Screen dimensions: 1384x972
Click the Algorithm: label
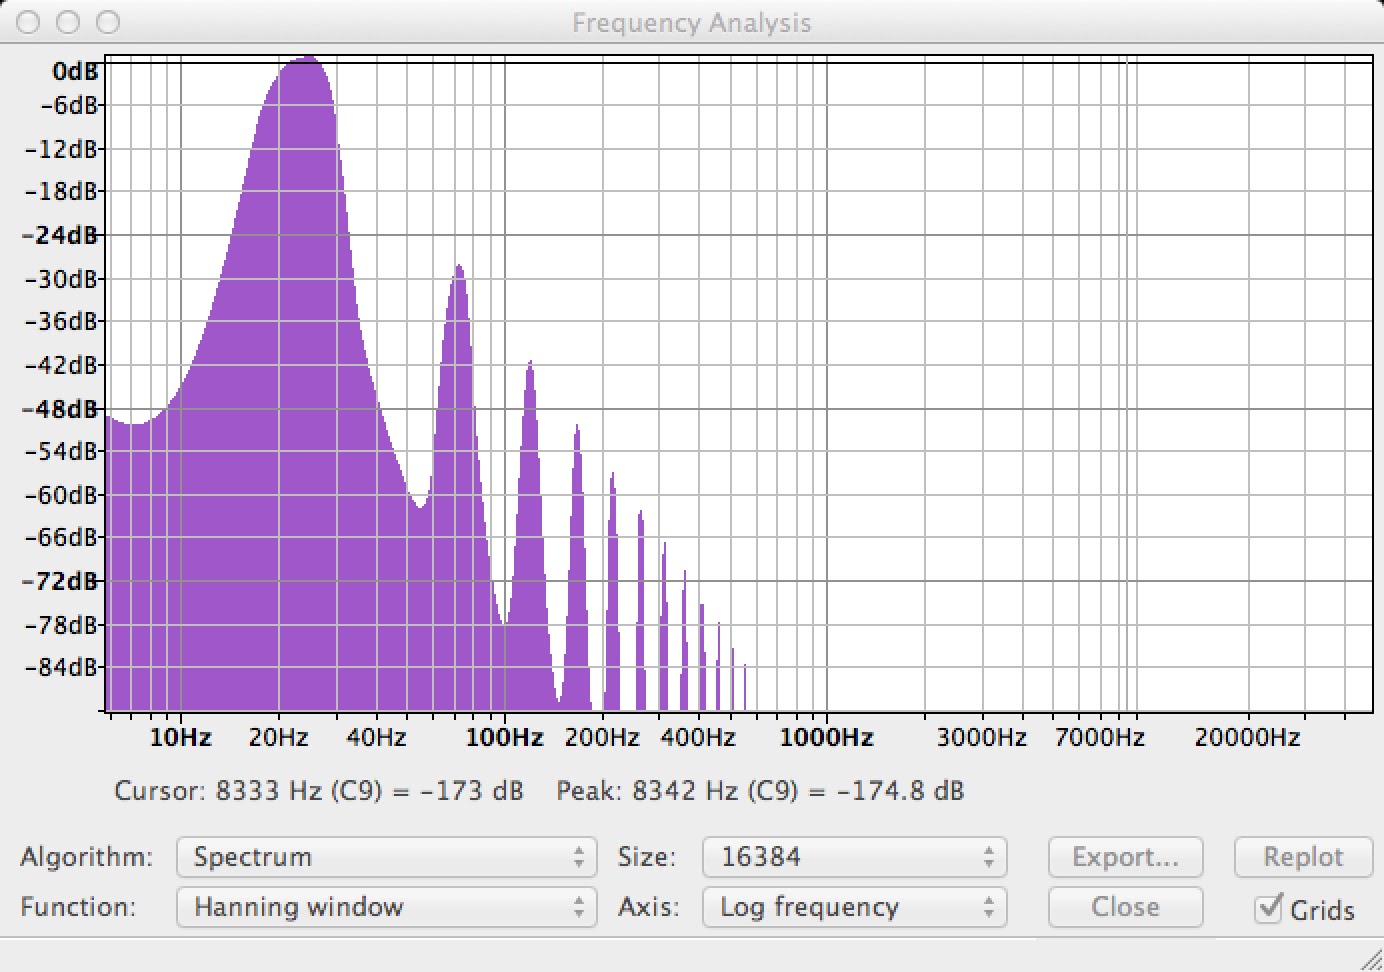(x=87, y=857)
